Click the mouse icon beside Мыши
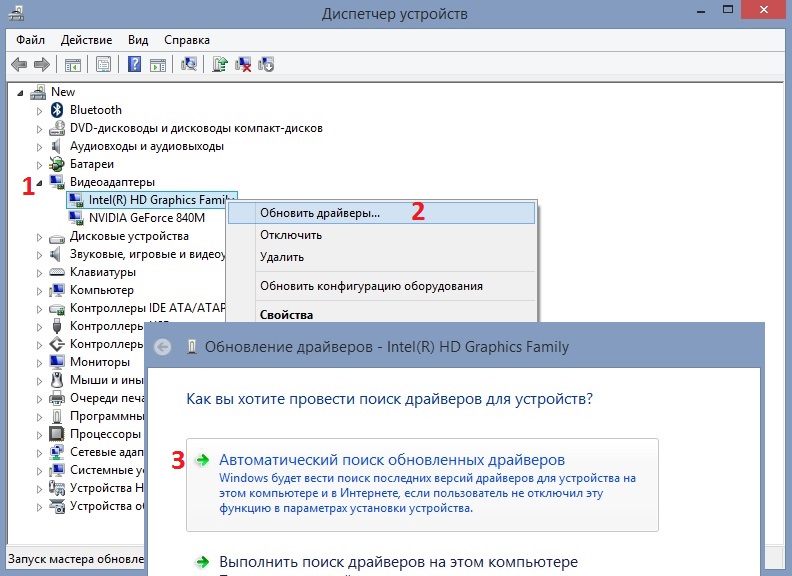792x576 pixels. click(x=57, y=379)
